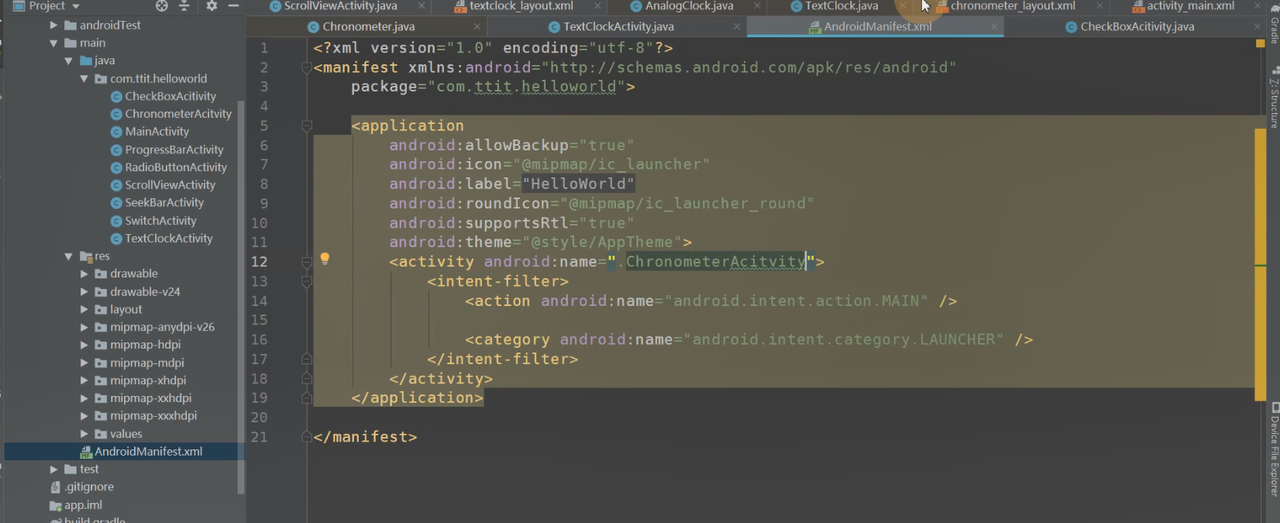The image size is (1280, 523).
Task: Click the java source folder icon
Action: (86, 61)
